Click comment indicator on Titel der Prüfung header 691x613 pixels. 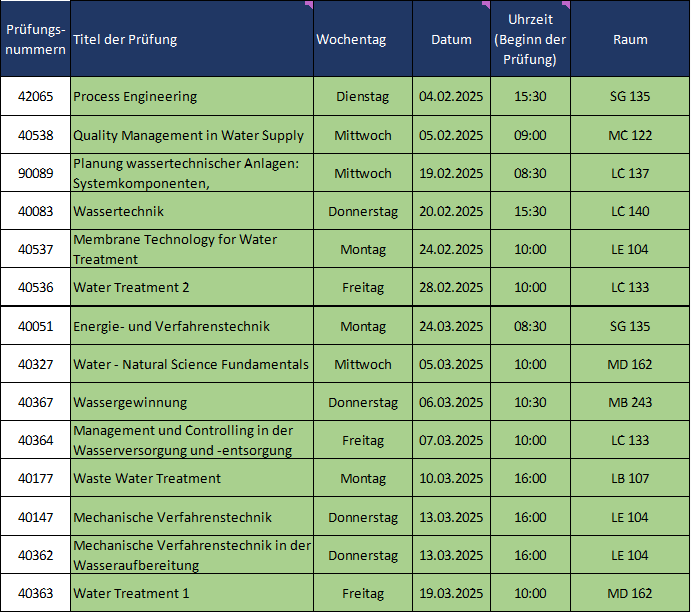308,5
